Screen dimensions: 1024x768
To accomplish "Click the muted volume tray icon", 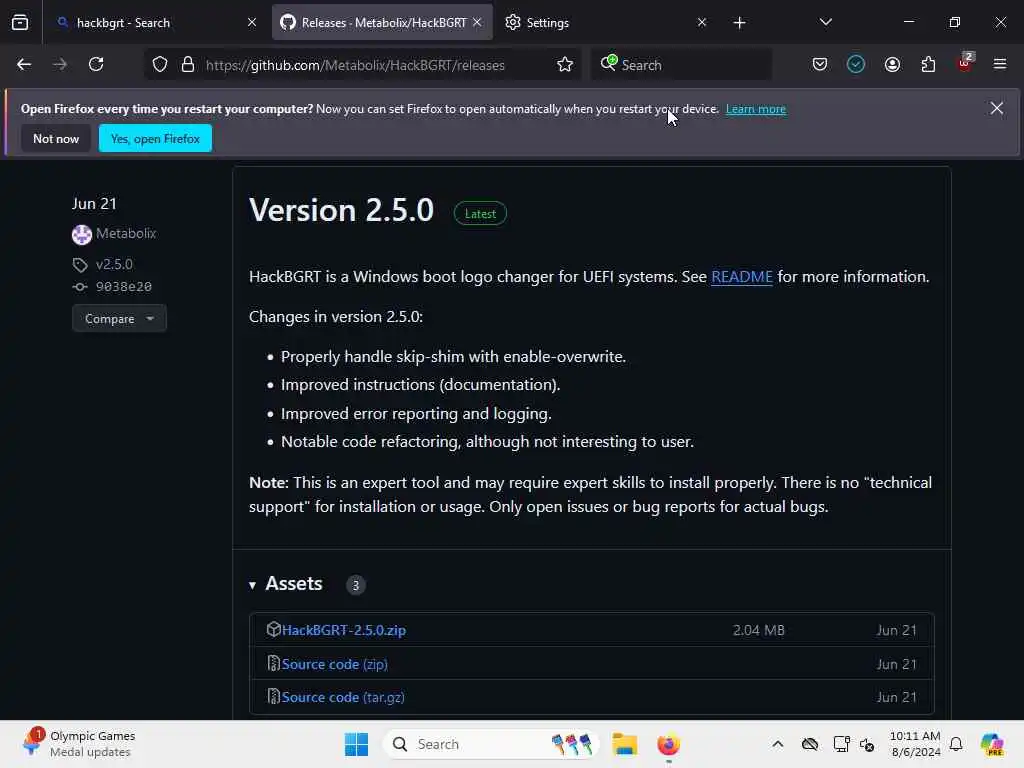I will coord(867,744).
